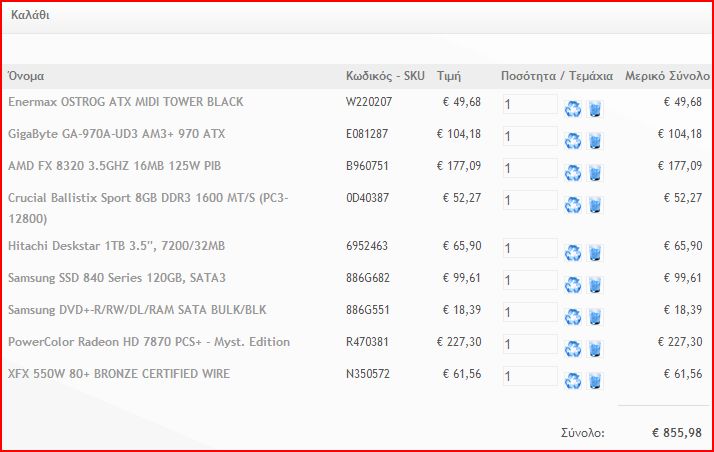Click trash icon to remove Enermax OSTROG case
714x452 pixels.
point(595,109)
